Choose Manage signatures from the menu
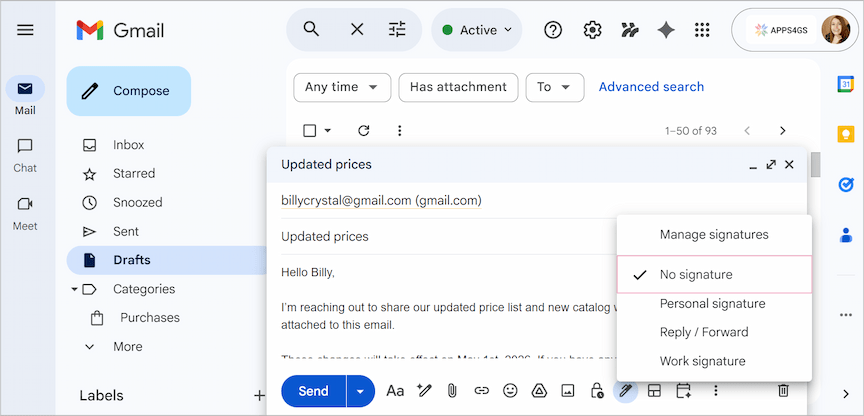The image size is (864, 416). pyautogui.click(x=714, y=235)
